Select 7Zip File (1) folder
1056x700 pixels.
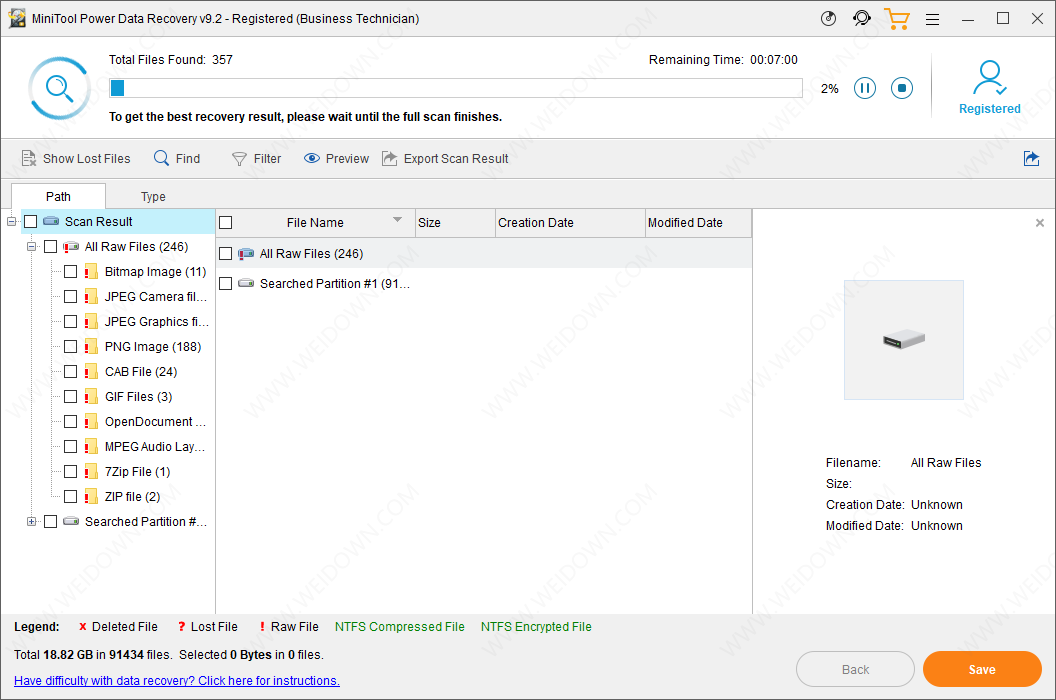coord(137,472)
